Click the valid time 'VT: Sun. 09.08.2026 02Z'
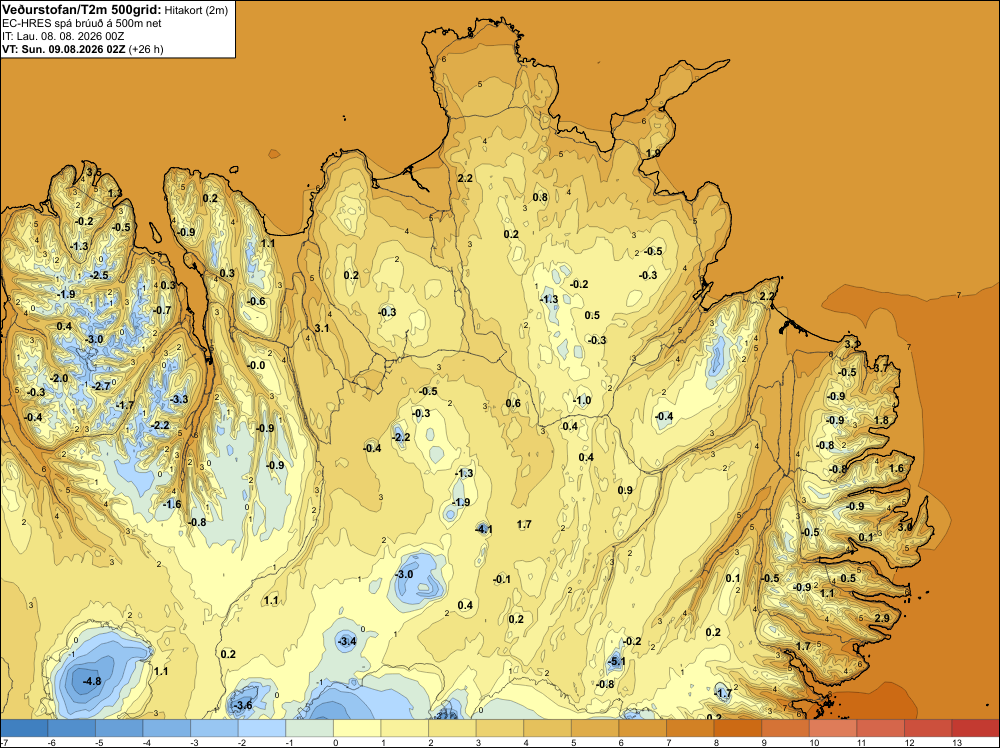Screen dimensions: 1000x748 point(64,49)
